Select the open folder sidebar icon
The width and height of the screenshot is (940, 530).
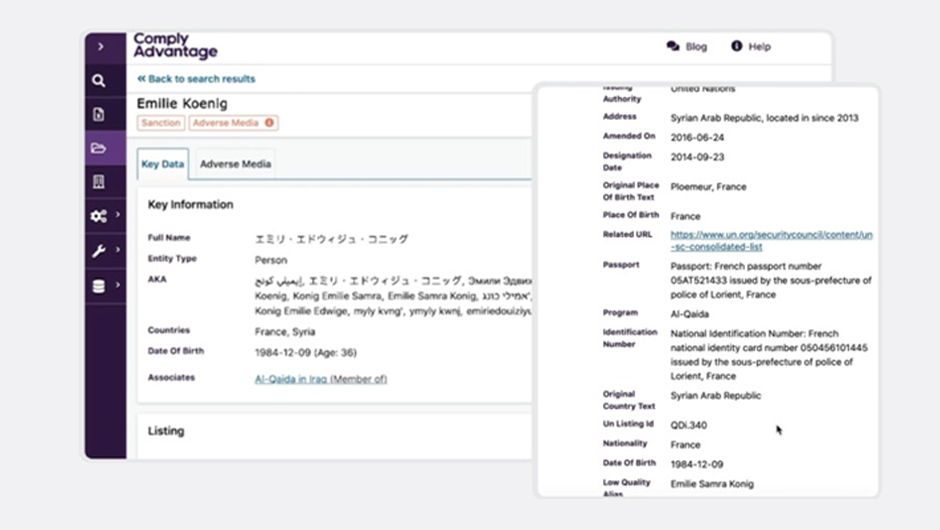99,148
